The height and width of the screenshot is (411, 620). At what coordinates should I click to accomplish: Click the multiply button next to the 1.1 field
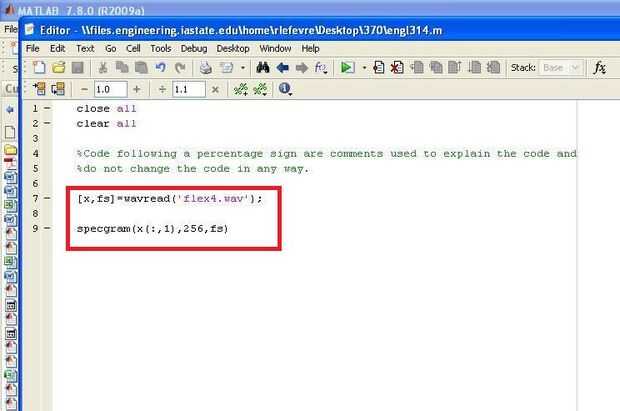[x=215, y=90]
